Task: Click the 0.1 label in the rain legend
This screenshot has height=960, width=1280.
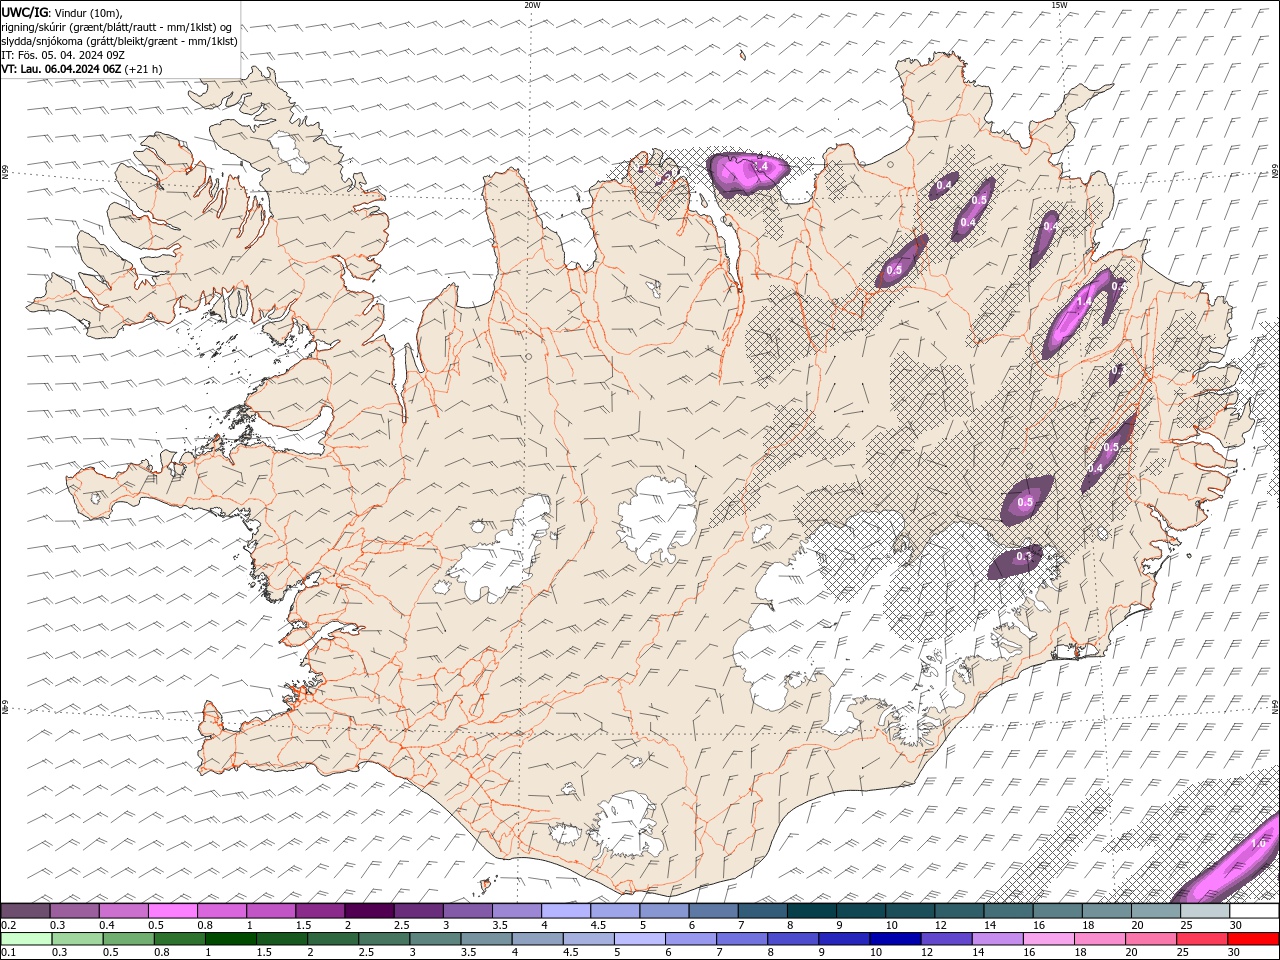Action: pyautogui.click(x=8, y=953)
